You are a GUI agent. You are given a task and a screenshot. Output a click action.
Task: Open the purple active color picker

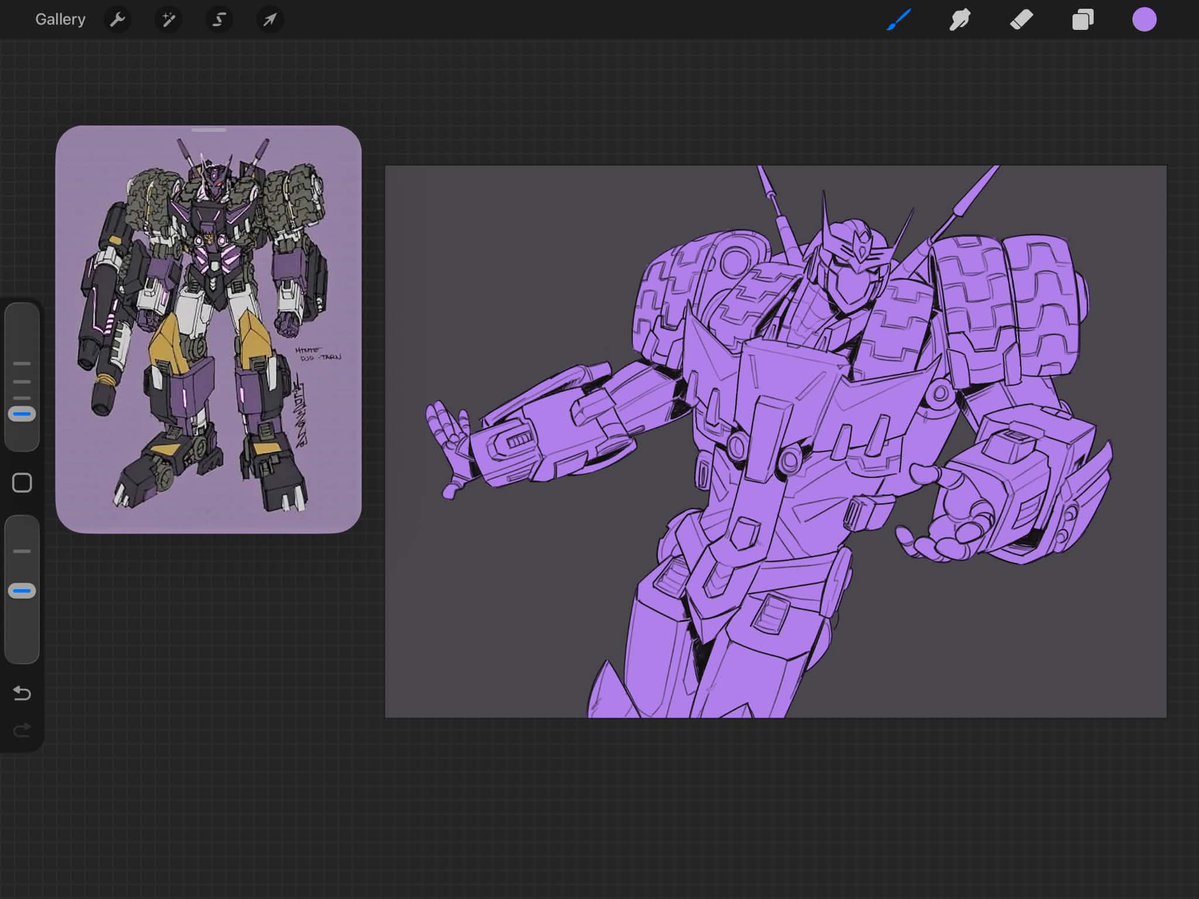click(x=1144, y=19)
